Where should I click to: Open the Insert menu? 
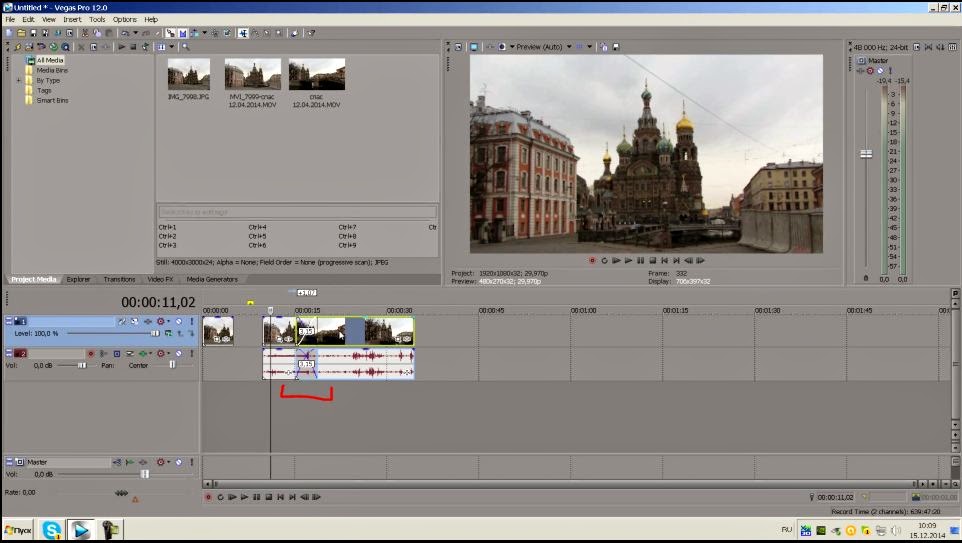[72, 20]
